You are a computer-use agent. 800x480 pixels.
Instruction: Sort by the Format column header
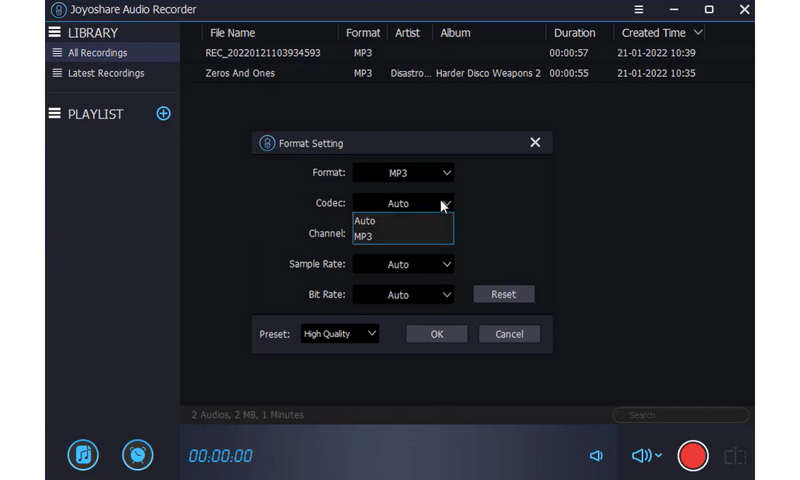tap(363, 33)
